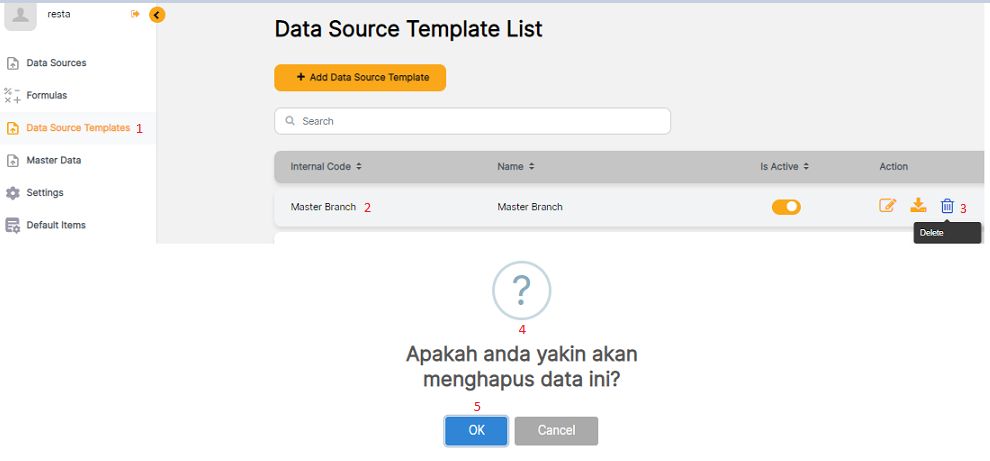Click the Settings gear icon in sidebar

[13, 193]
